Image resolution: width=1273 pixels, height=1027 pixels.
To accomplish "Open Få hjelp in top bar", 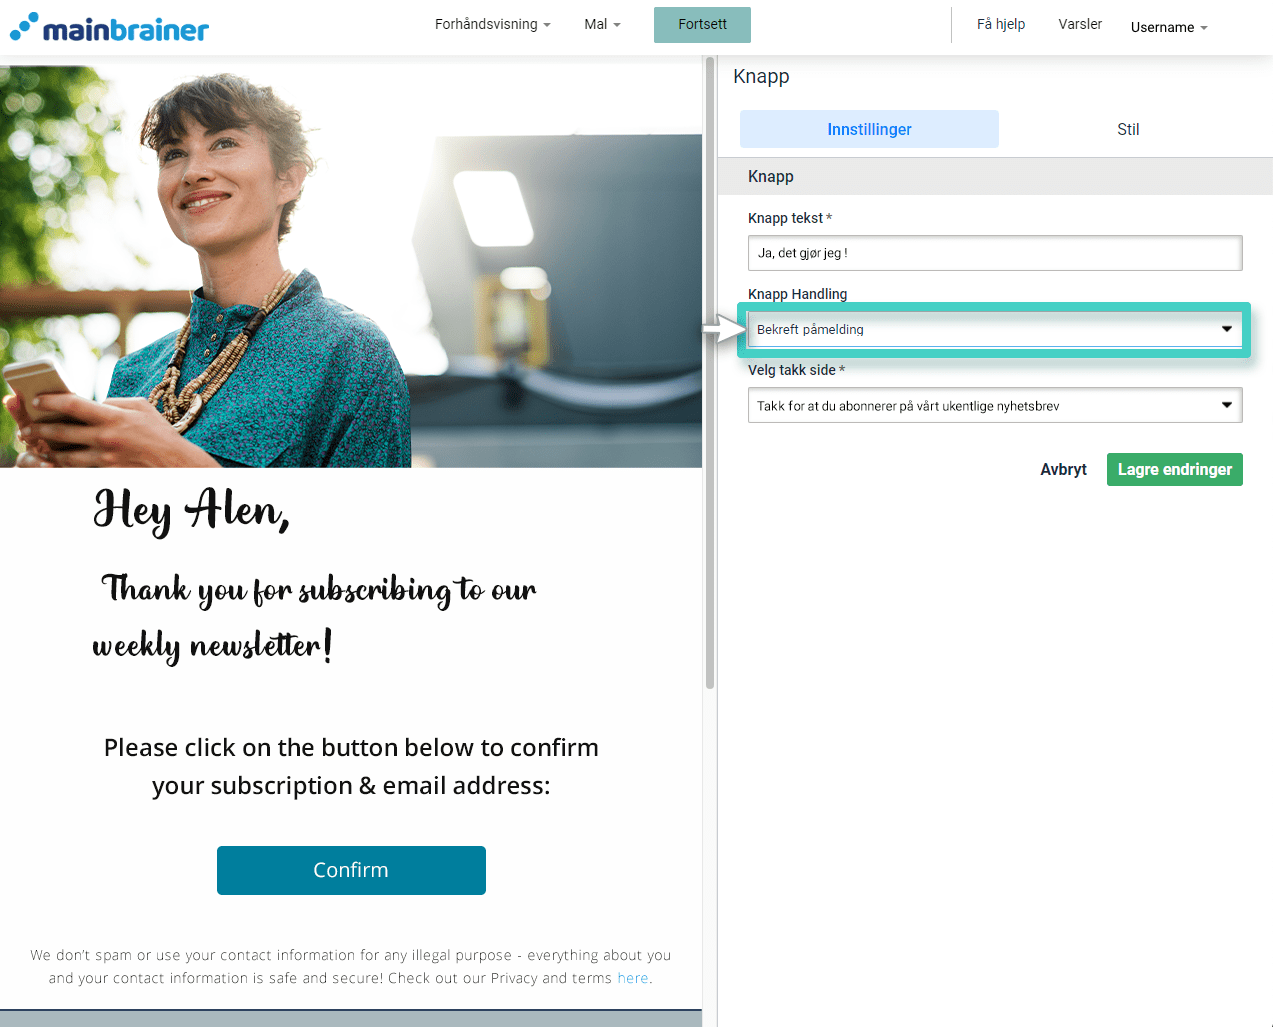I will point(1001,24).
